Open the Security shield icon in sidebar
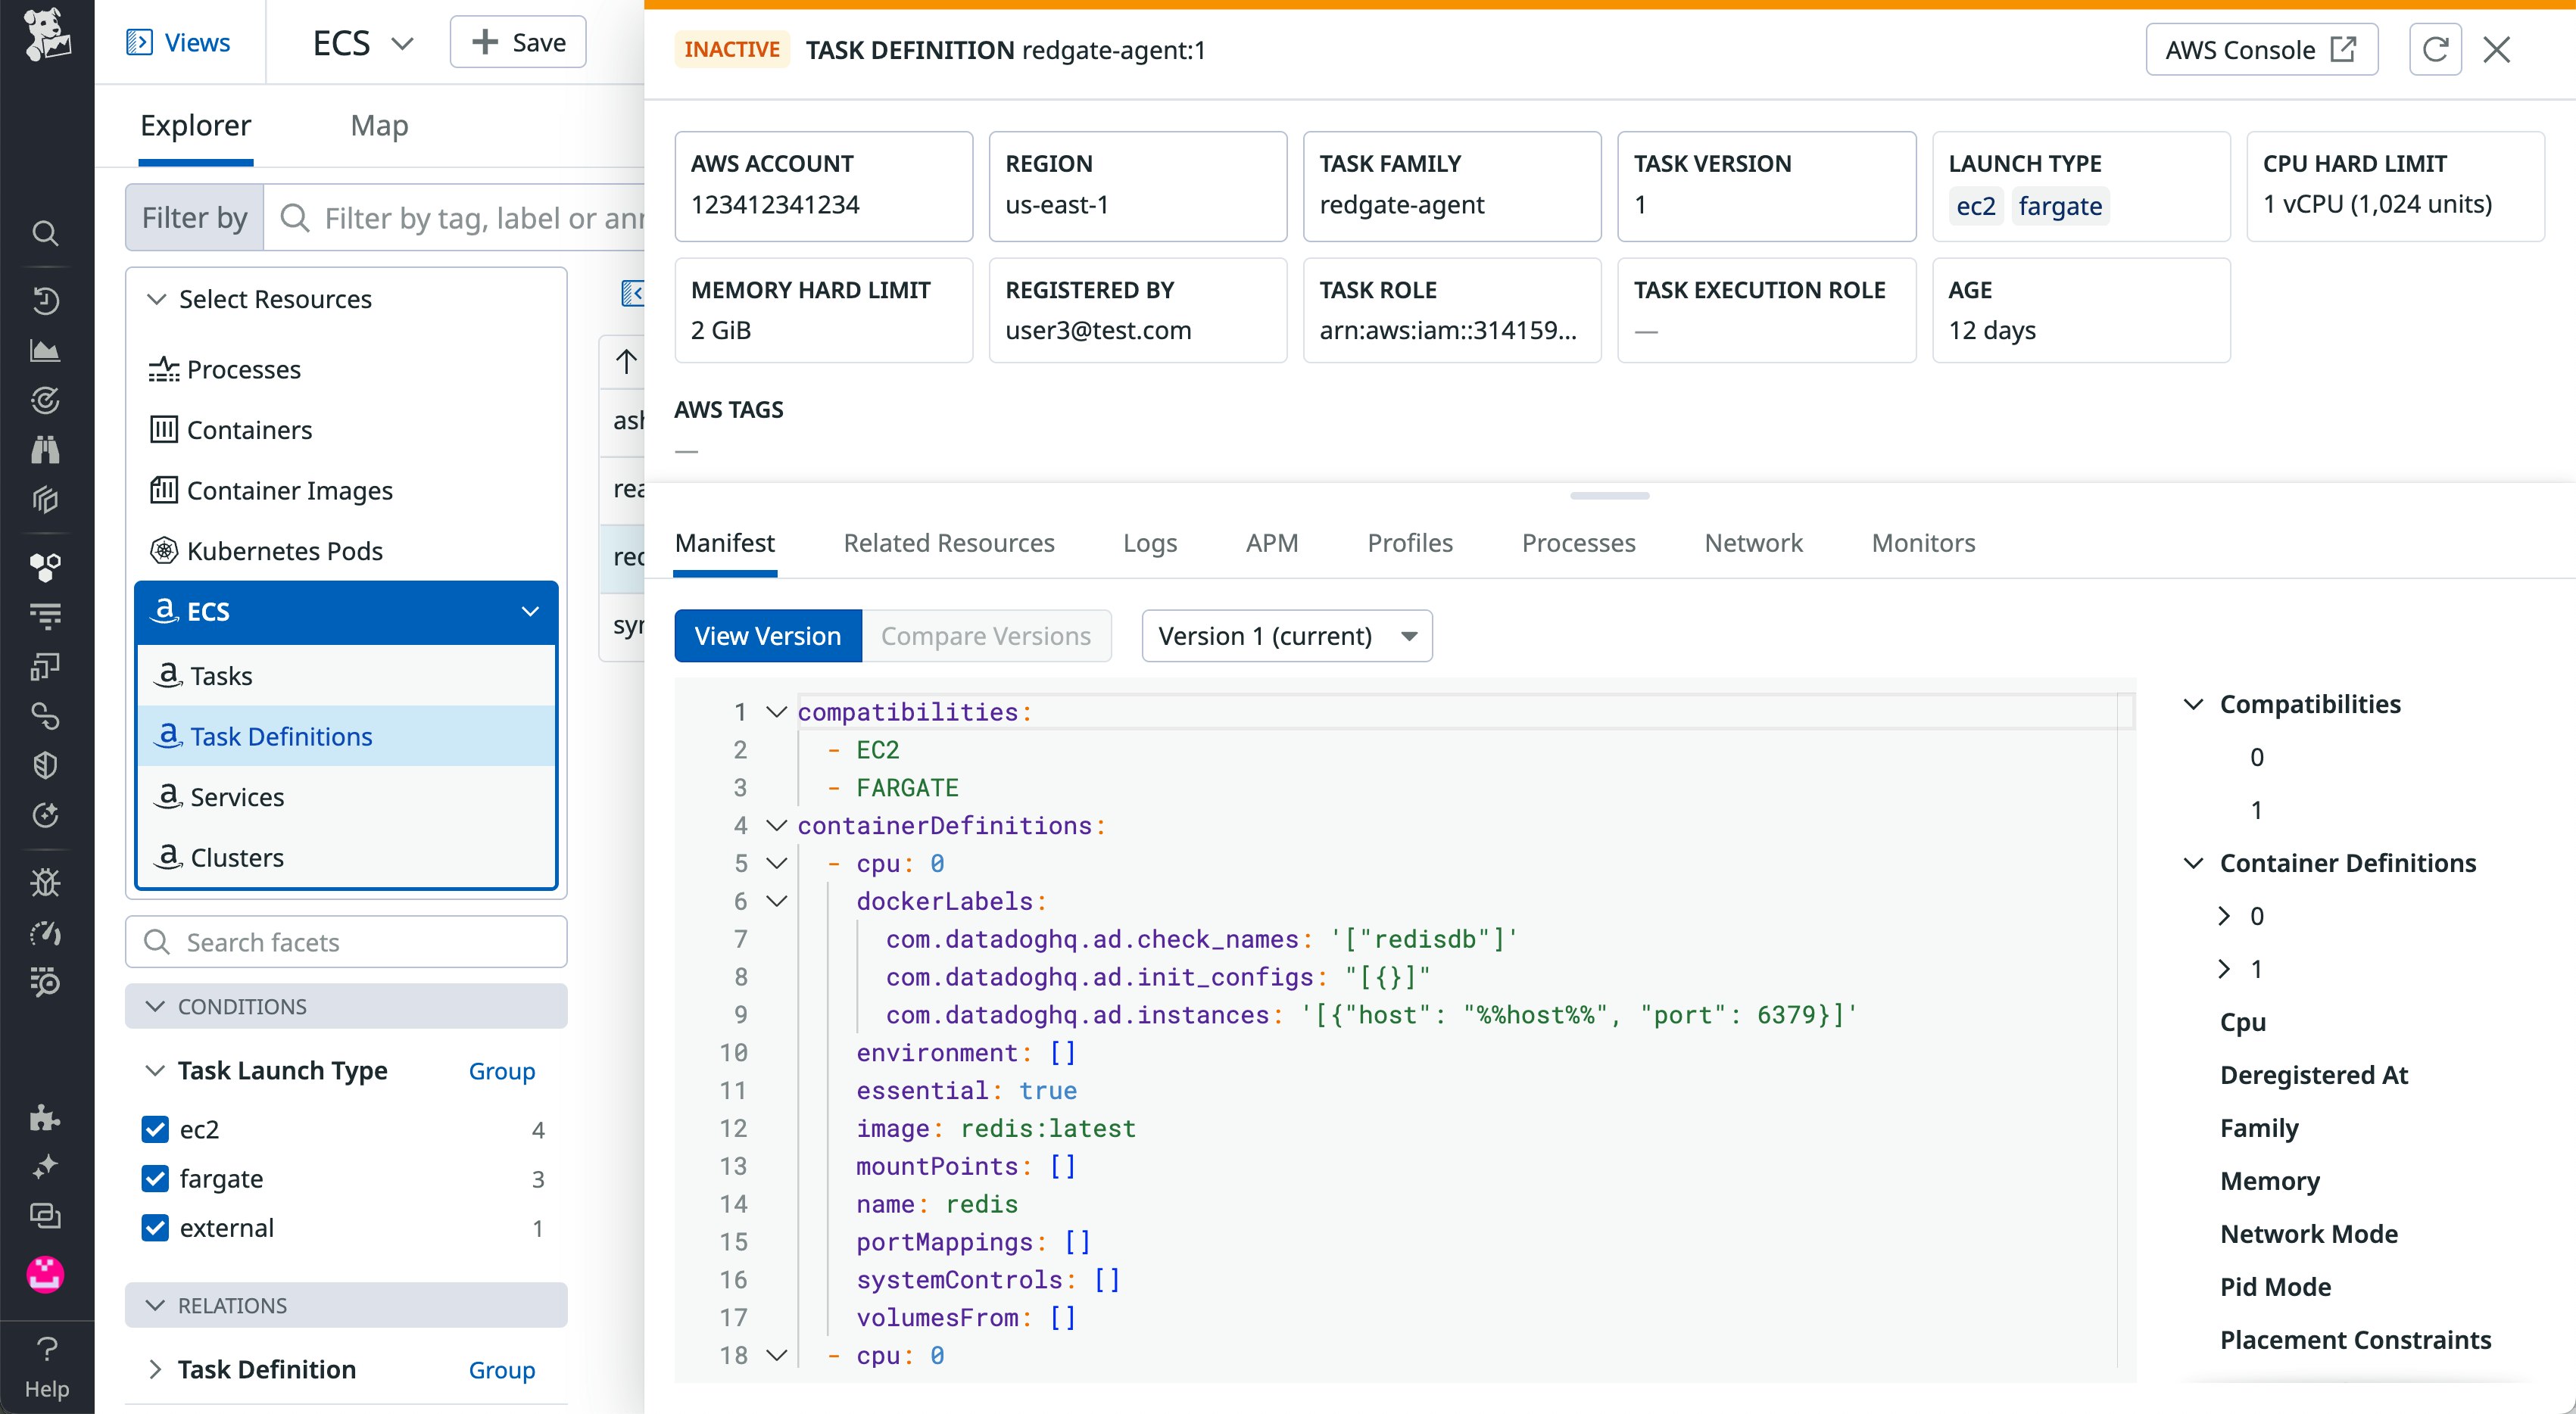Screen dimensions: 2576x1414 click(x=46, y=766)
